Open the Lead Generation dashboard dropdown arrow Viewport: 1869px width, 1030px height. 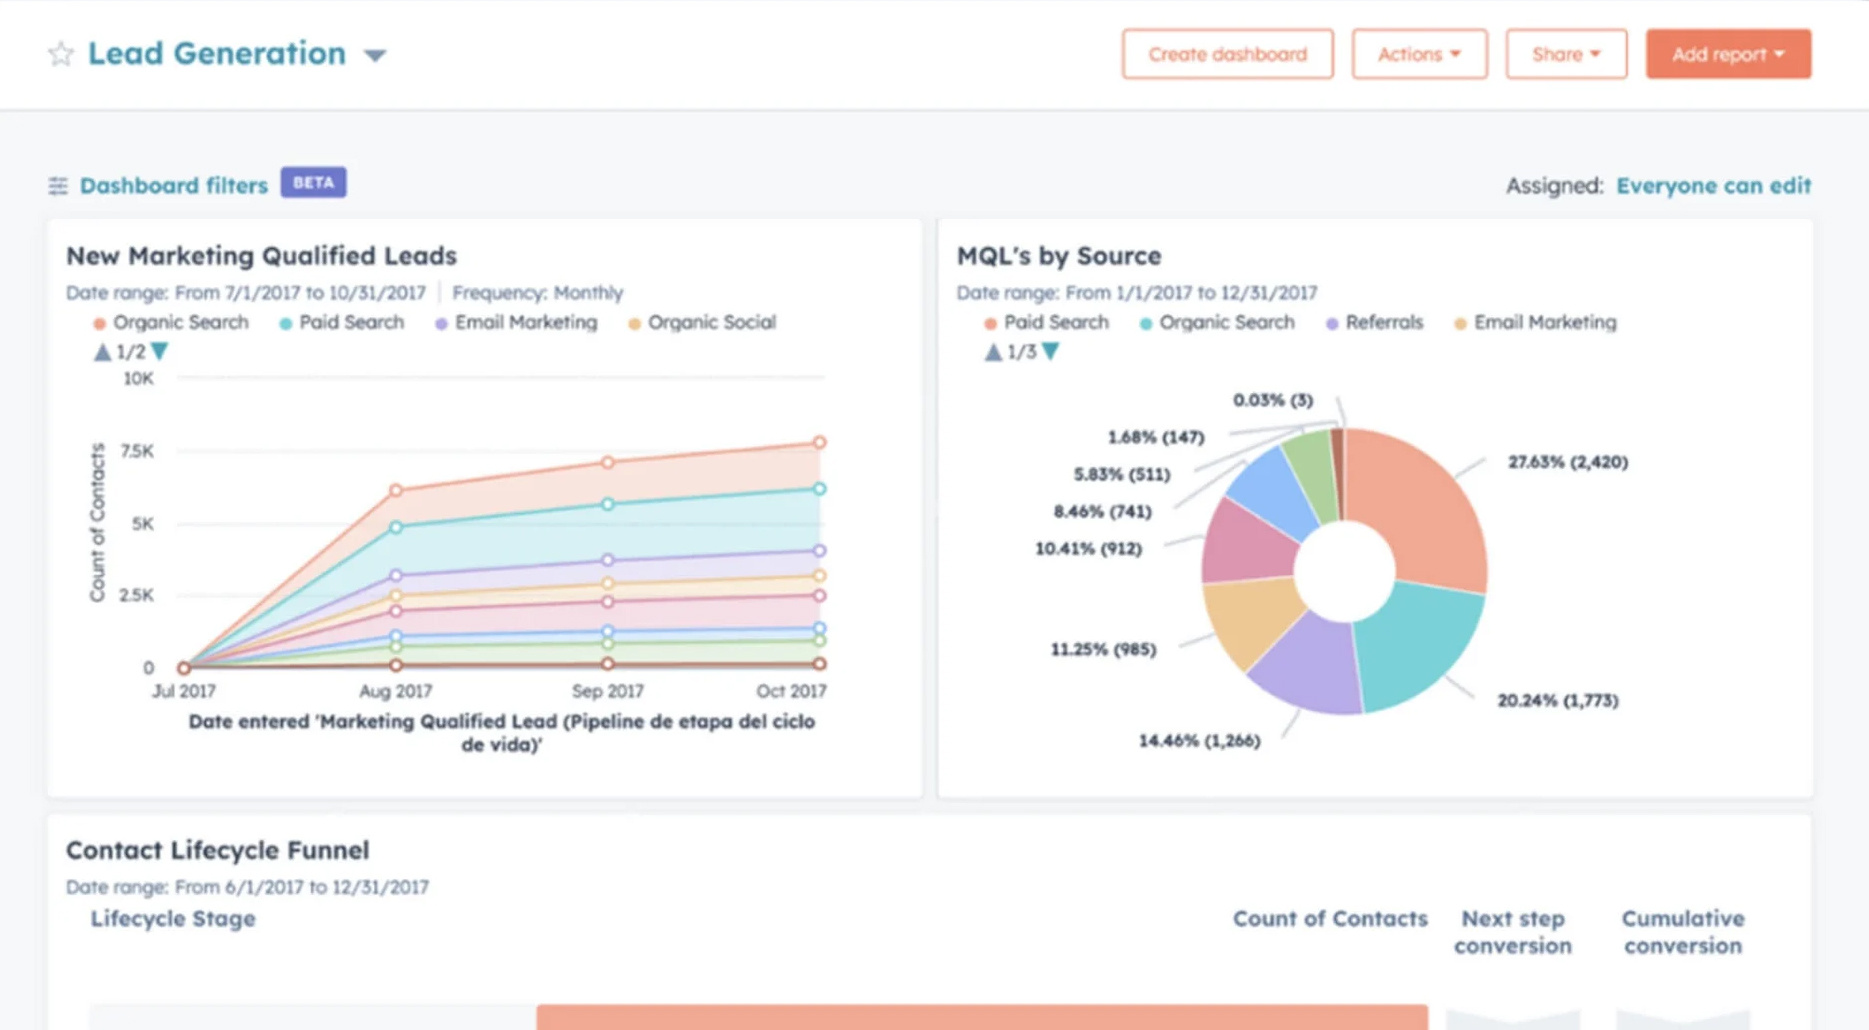point(375,56)
